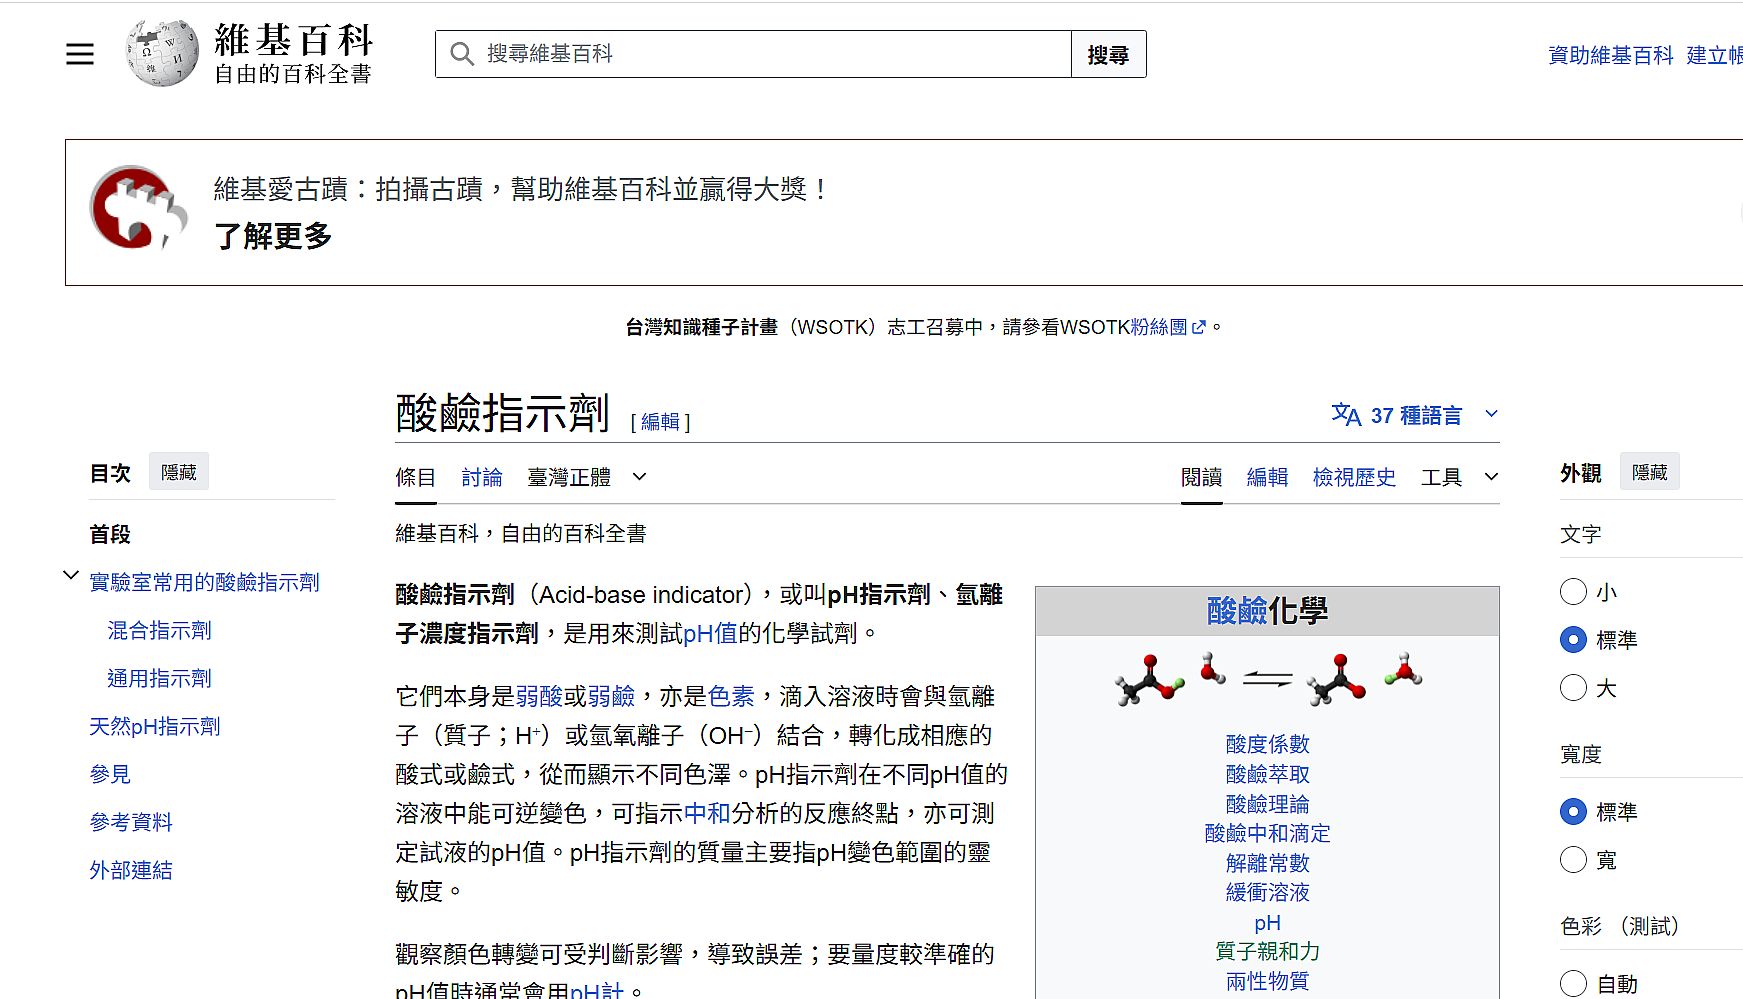Open the hamburger main menu

(80, 54)
